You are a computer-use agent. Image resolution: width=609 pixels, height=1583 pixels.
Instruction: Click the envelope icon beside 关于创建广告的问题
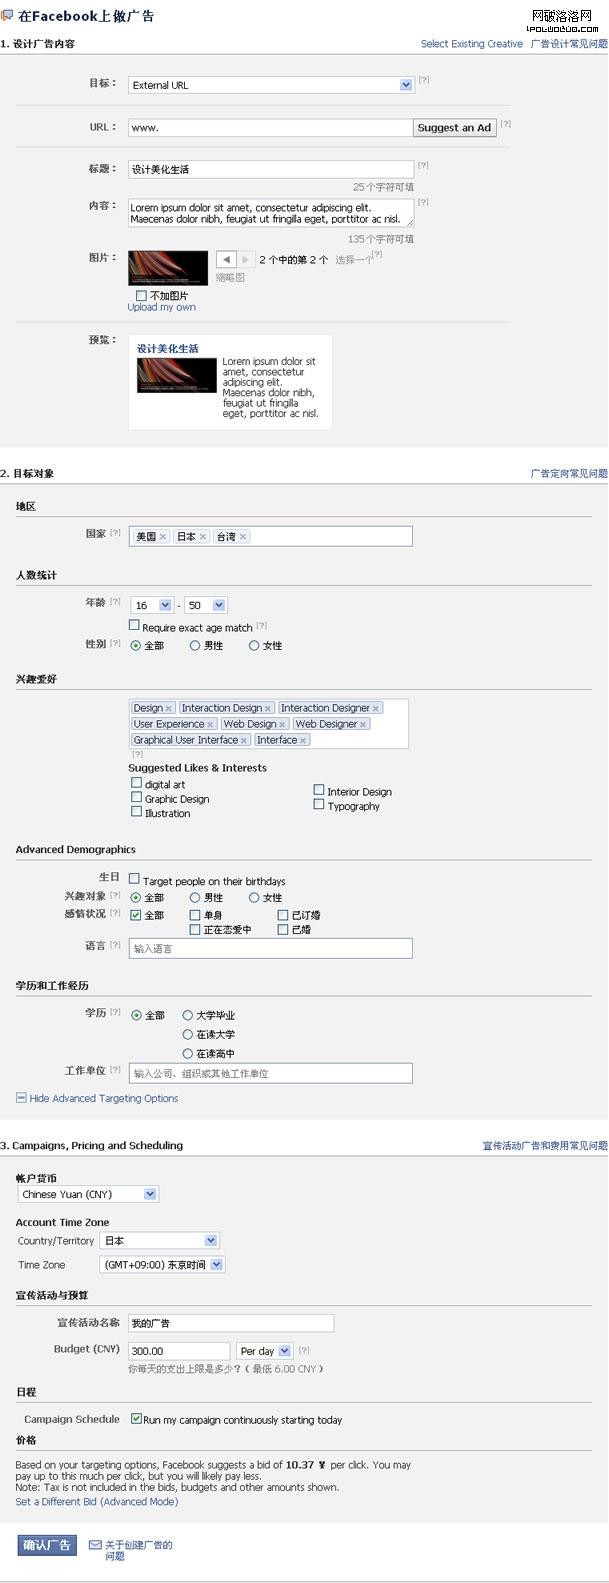point(95,1545)
